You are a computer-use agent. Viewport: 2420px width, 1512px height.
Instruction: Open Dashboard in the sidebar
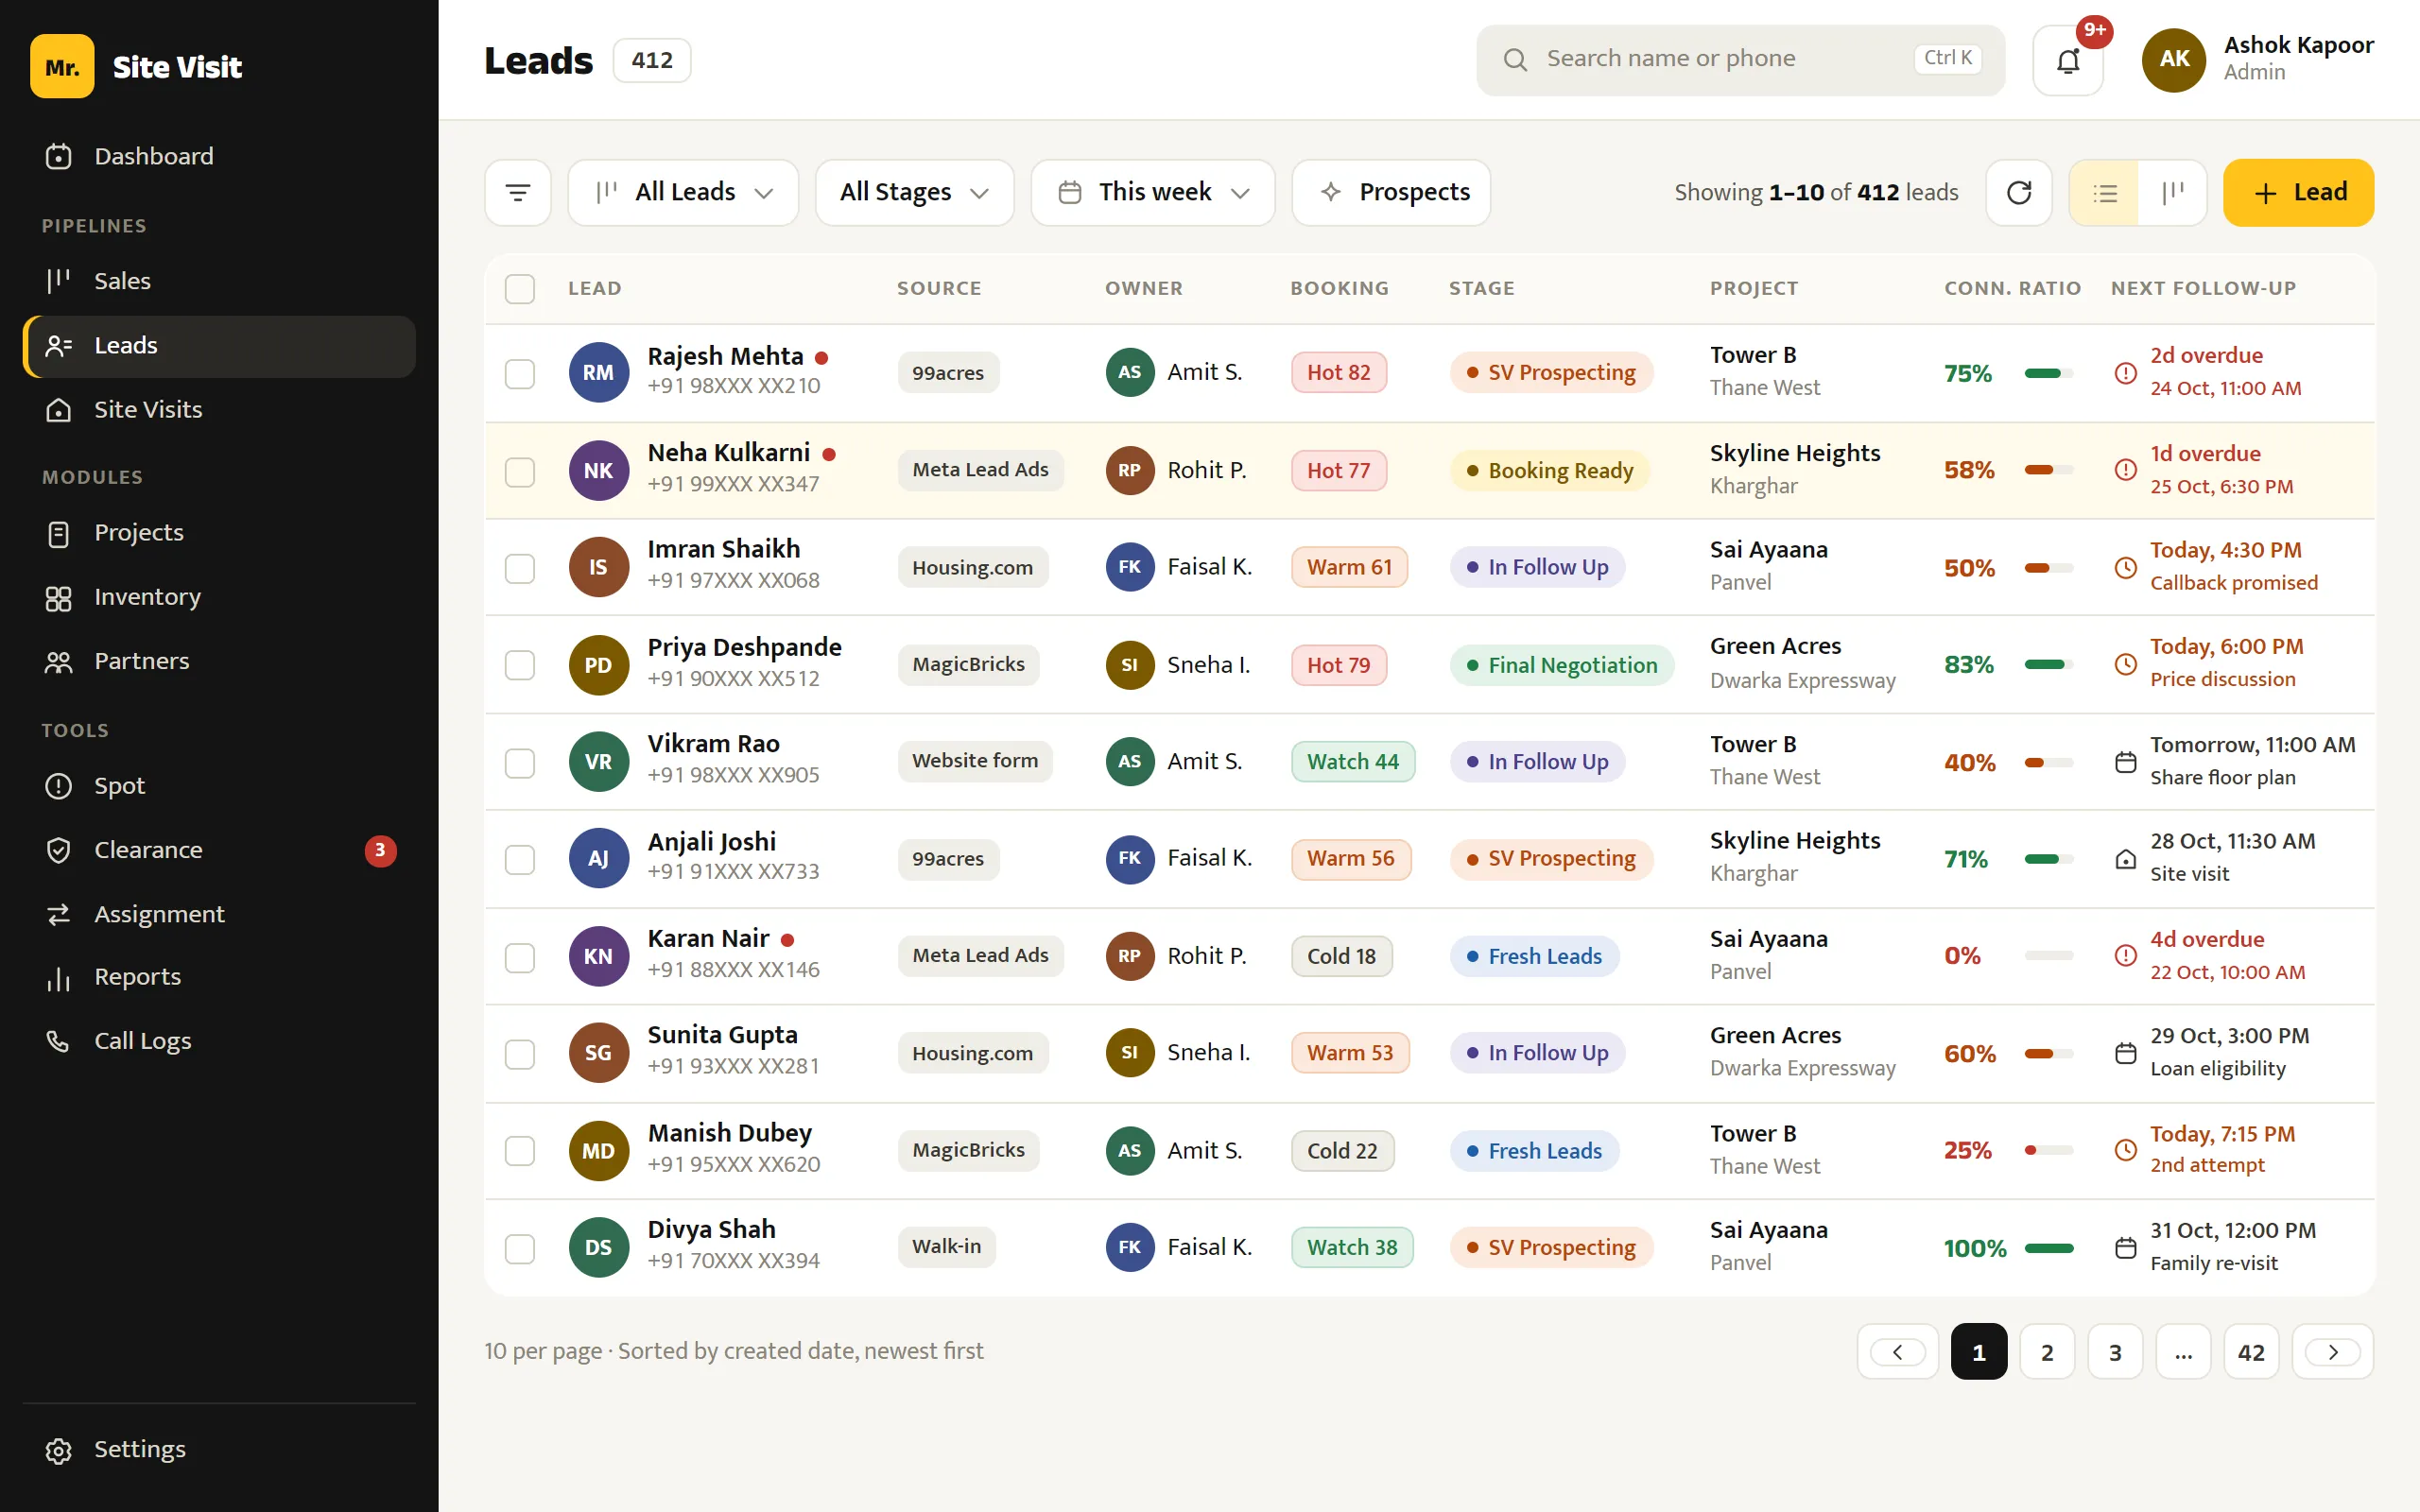(x=219, y=156)
